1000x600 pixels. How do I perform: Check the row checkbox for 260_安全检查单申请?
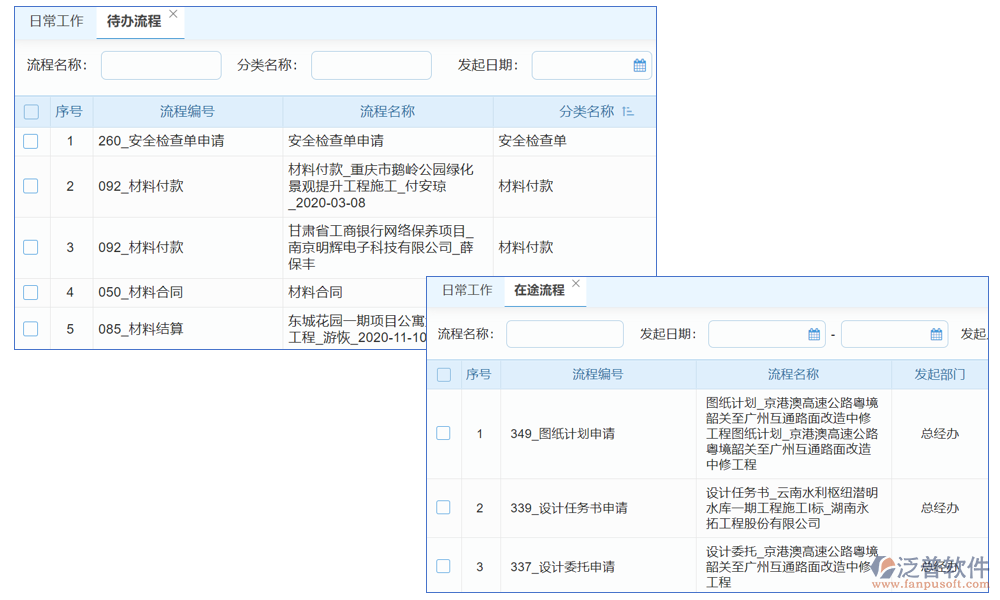[x=29, y=141]
